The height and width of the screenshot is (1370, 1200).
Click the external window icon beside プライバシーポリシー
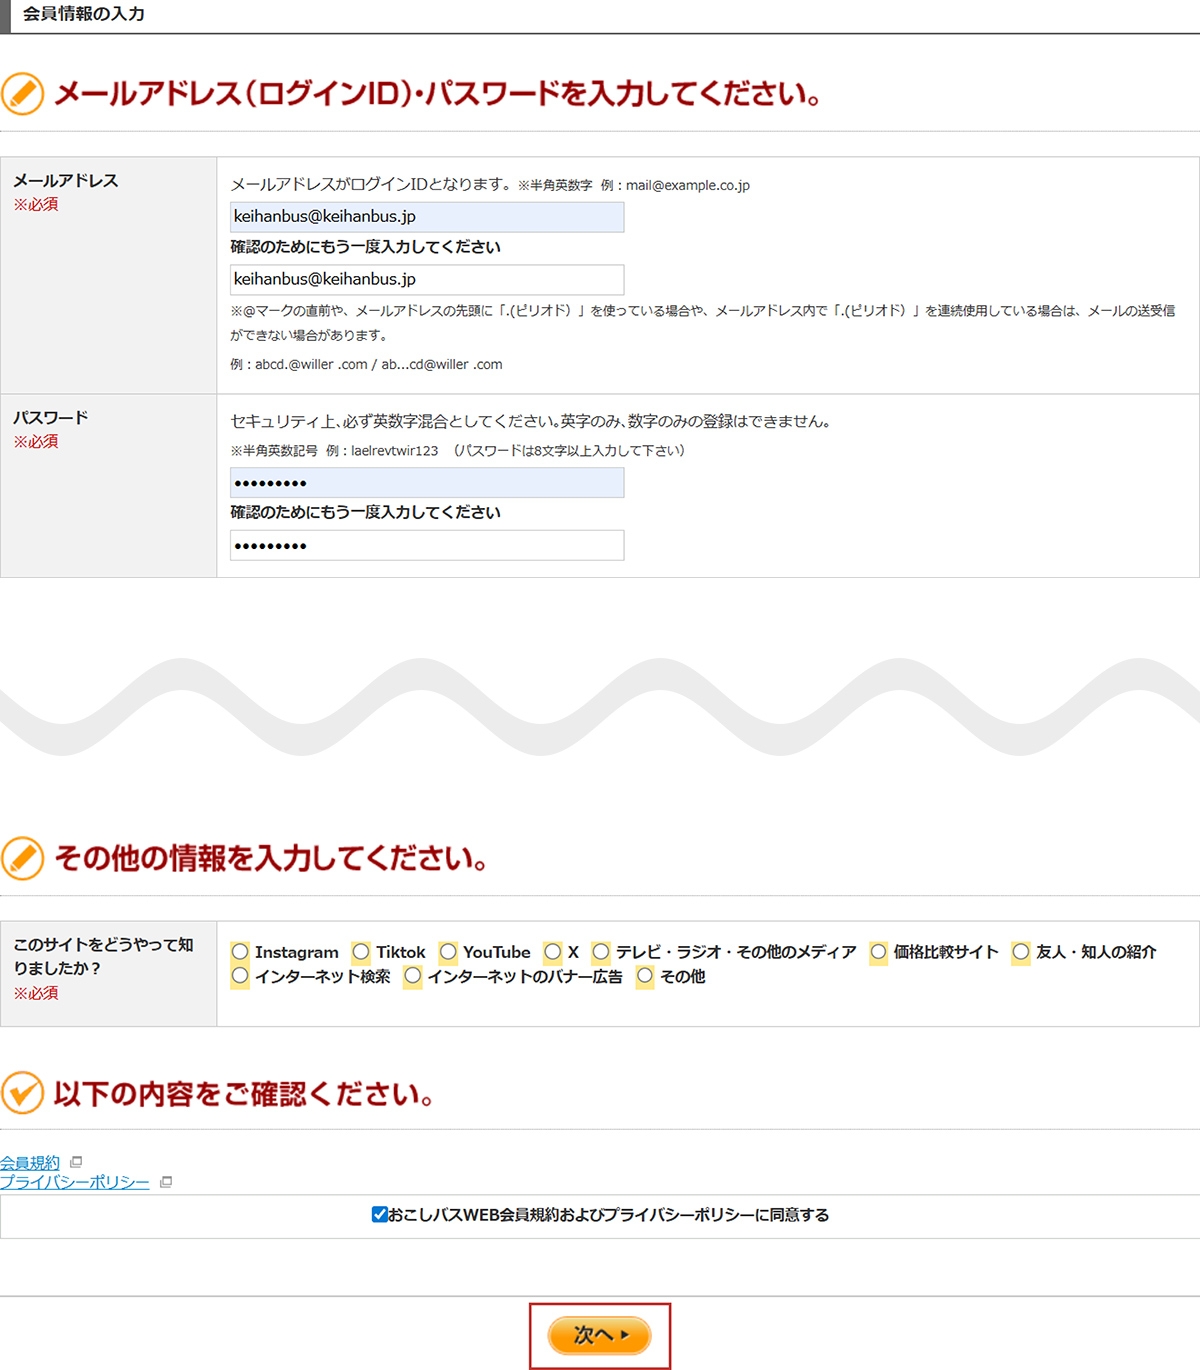point(166,1182)
